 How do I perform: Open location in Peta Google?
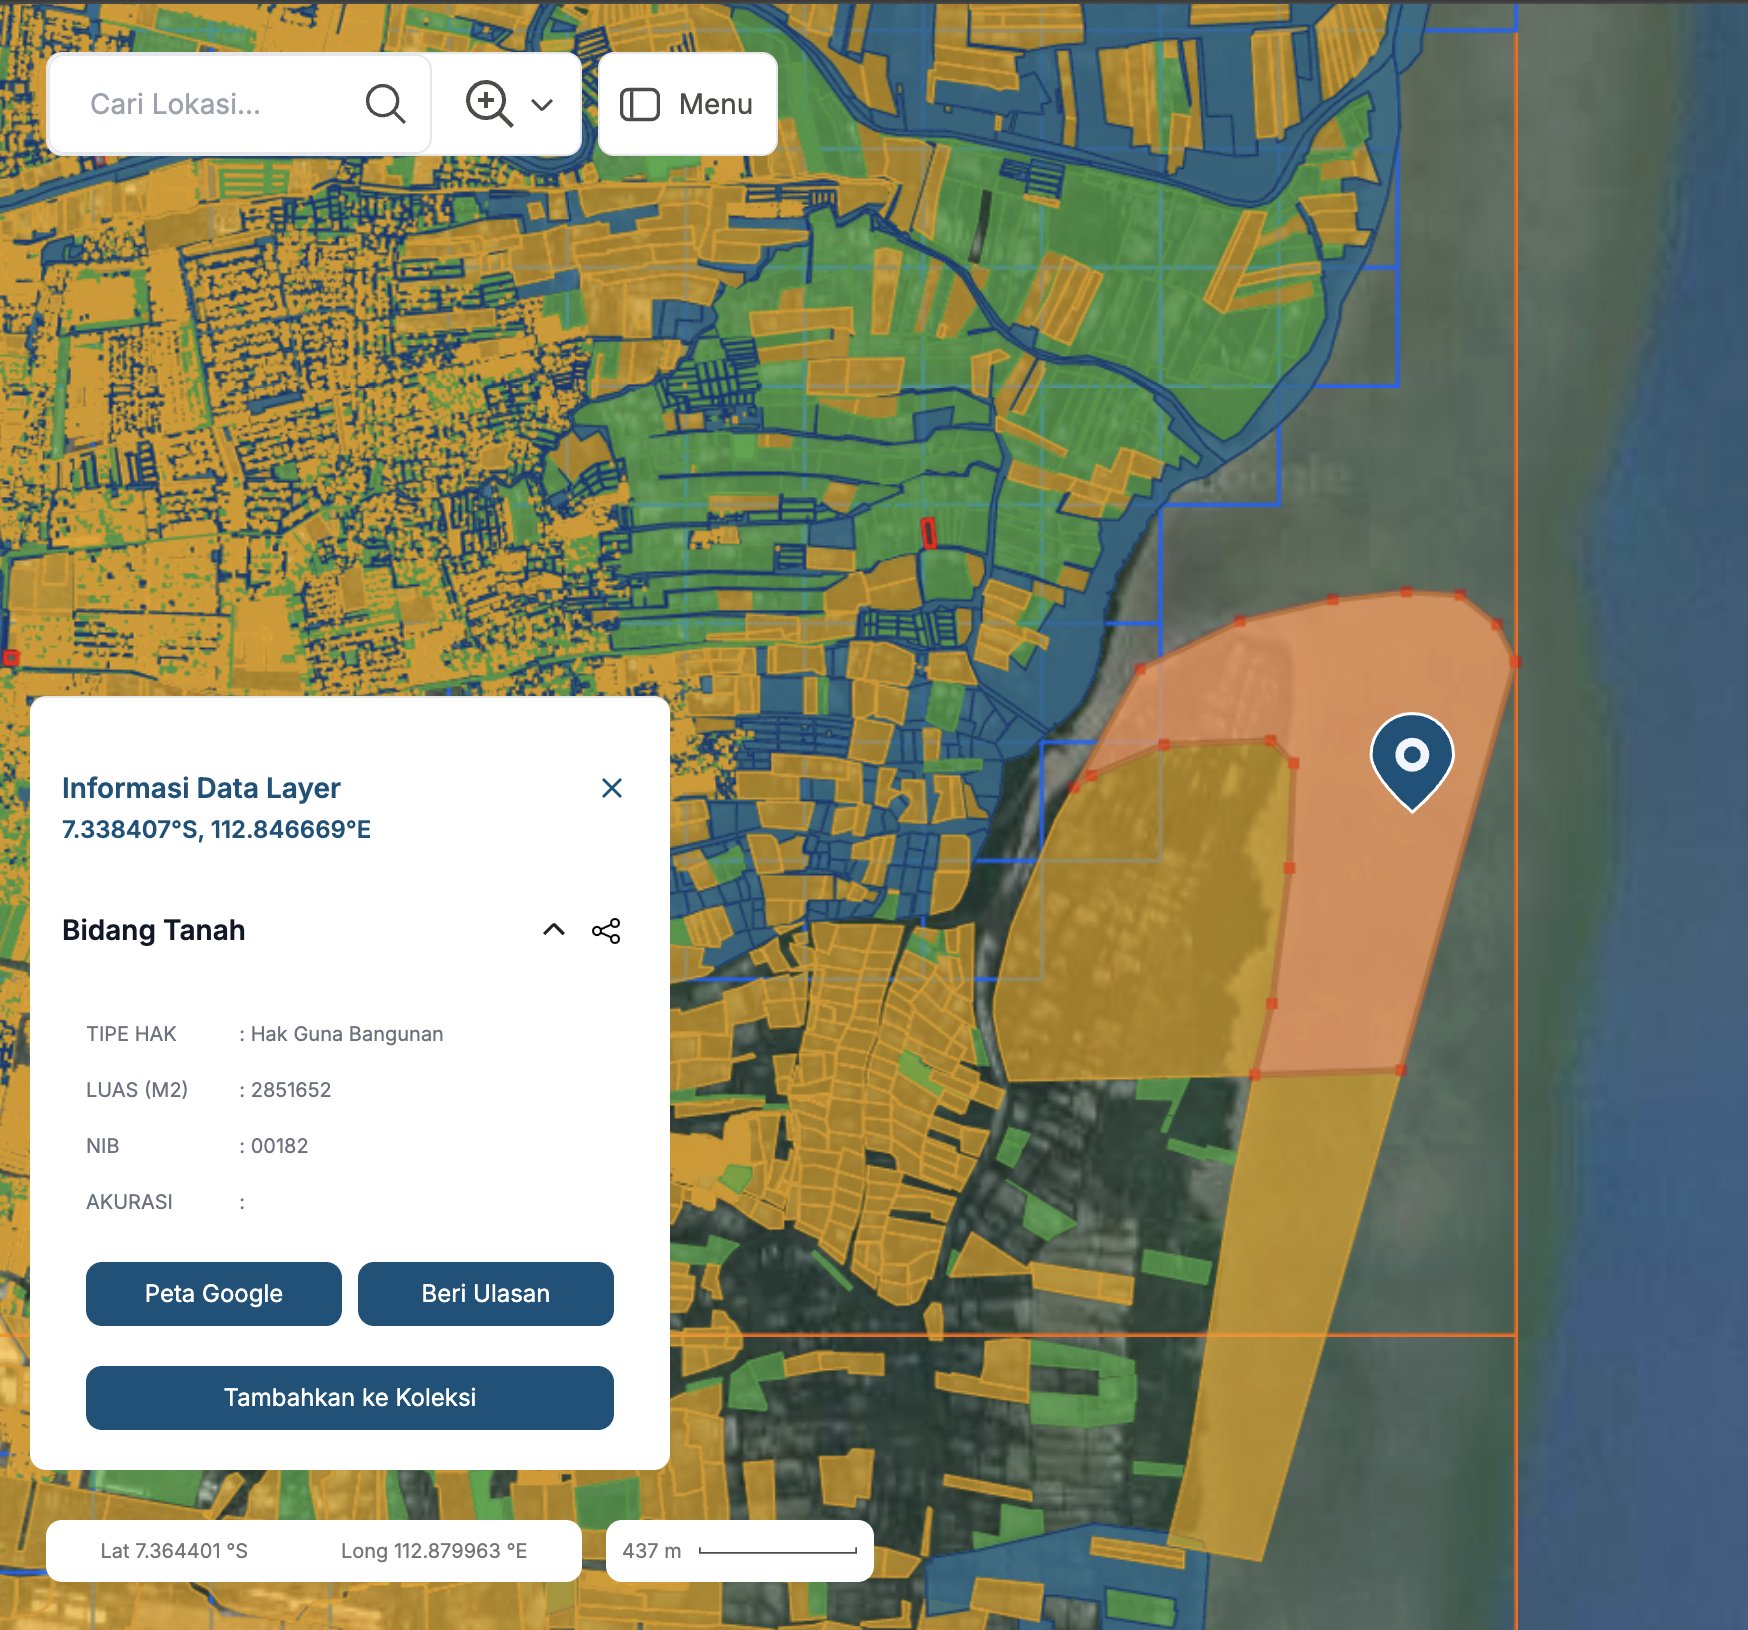213,1294
